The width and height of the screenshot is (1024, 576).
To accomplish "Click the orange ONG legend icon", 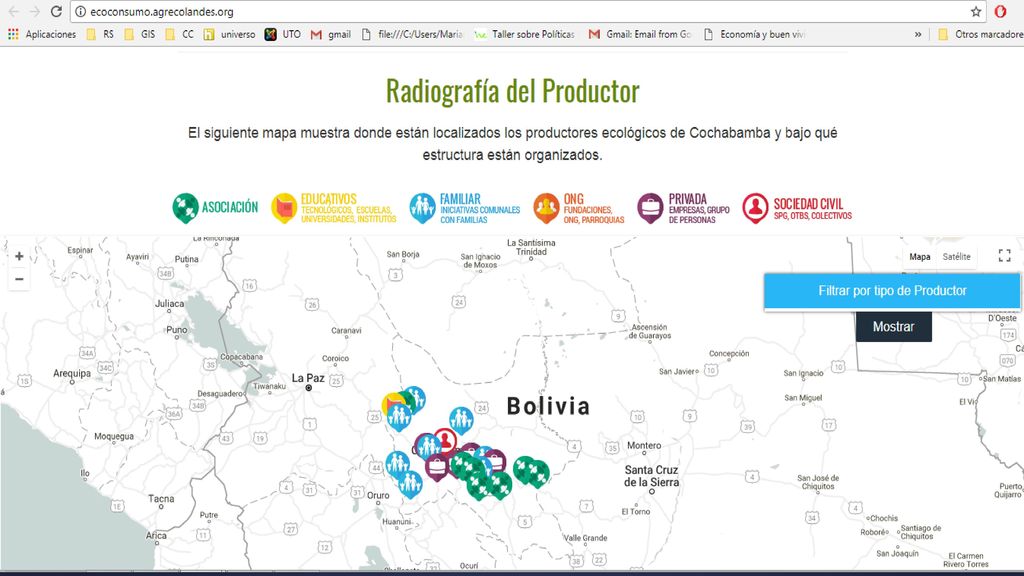I will pos(546,208).
